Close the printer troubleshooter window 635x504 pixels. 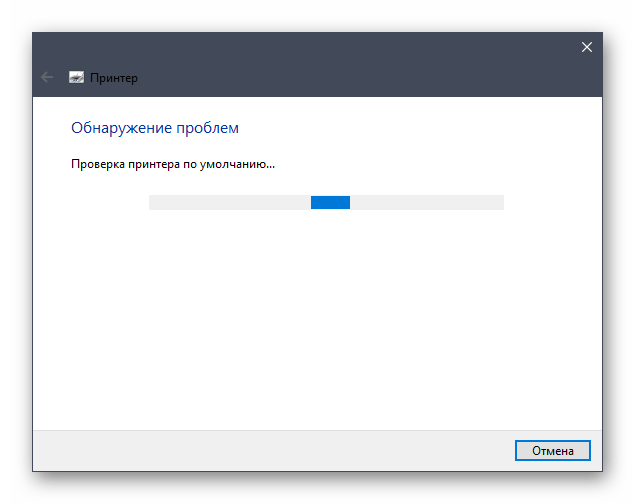pos(587,47)
